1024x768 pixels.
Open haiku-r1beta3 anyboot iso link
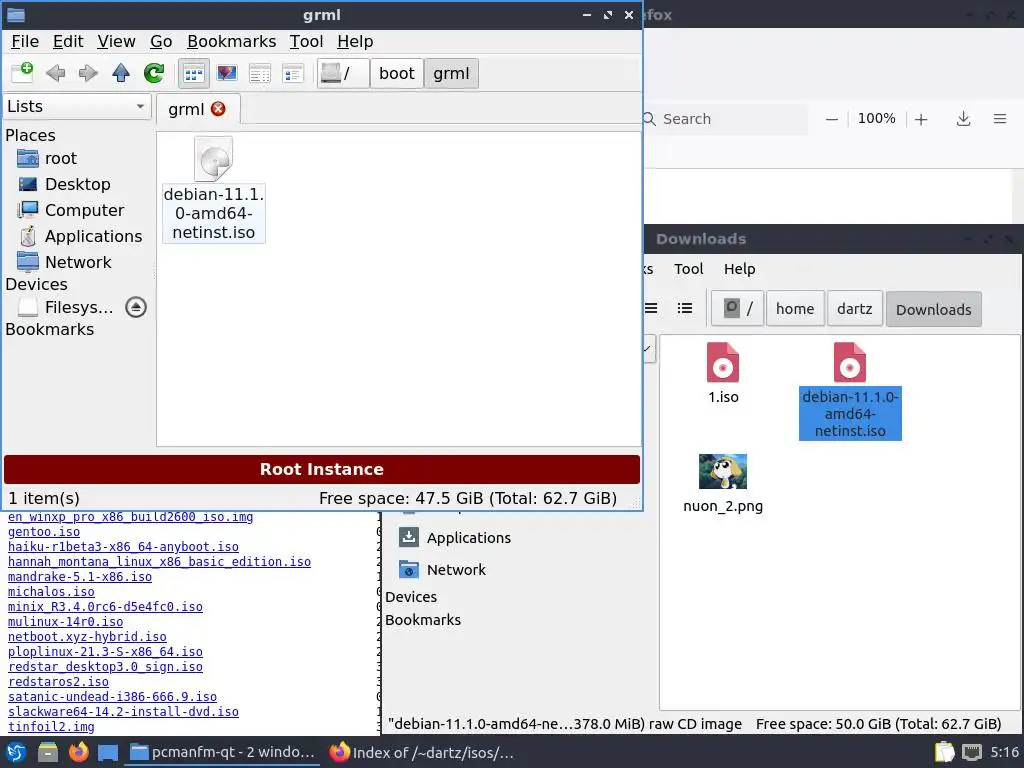tap(123, 547)
